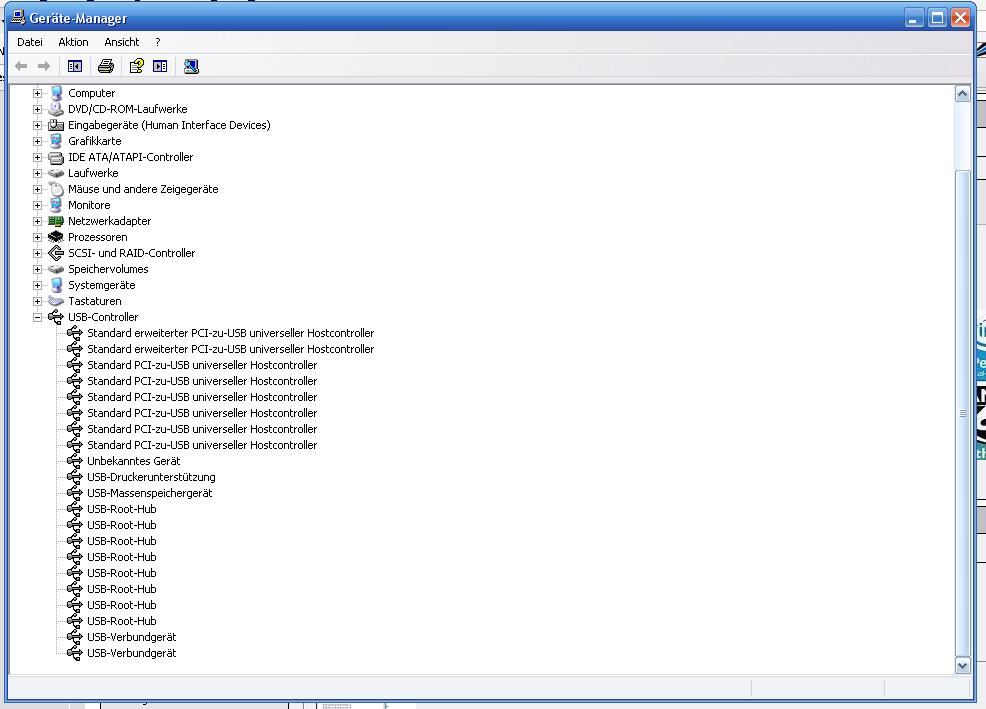The height and width of the screenshot is (709, 986).
Task: Click the IDE ATA/ATAPI-Controller icon
Action: point(56,157)
